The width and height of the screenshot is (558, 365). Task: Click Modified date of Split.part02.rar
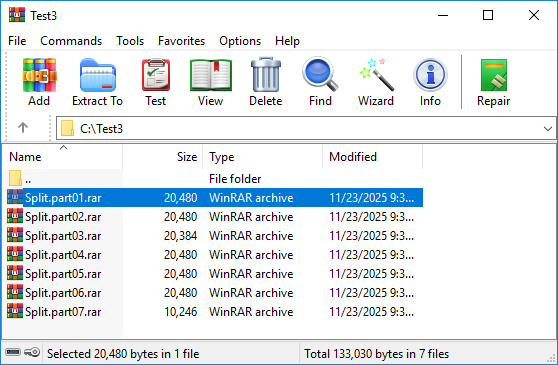click(x=372, y=217)
